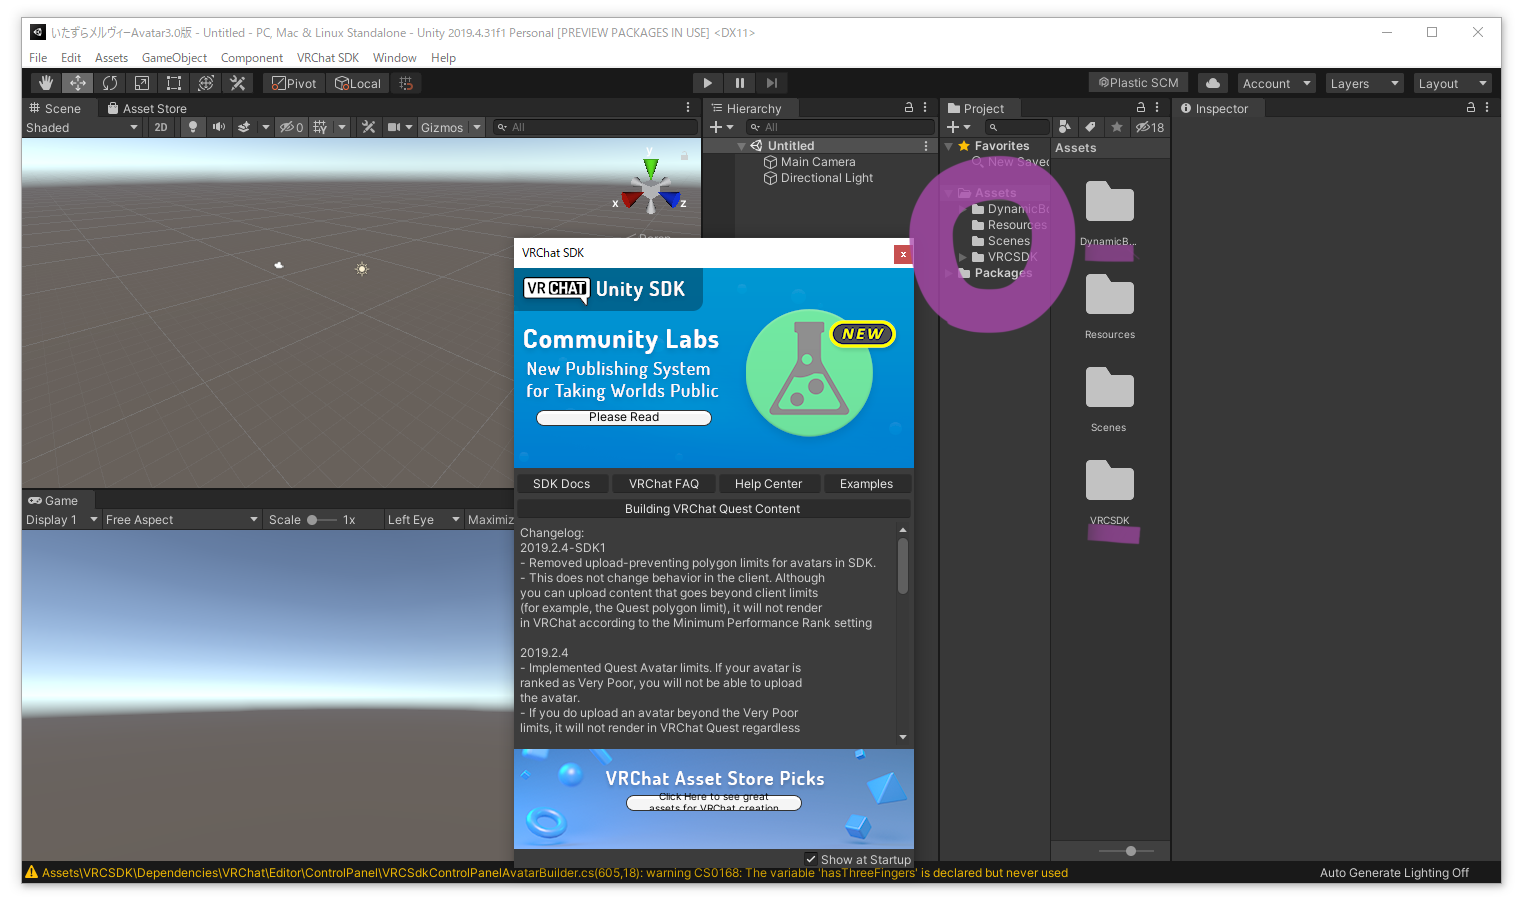
Task: Open the File menu
Action: coord(38,58)
